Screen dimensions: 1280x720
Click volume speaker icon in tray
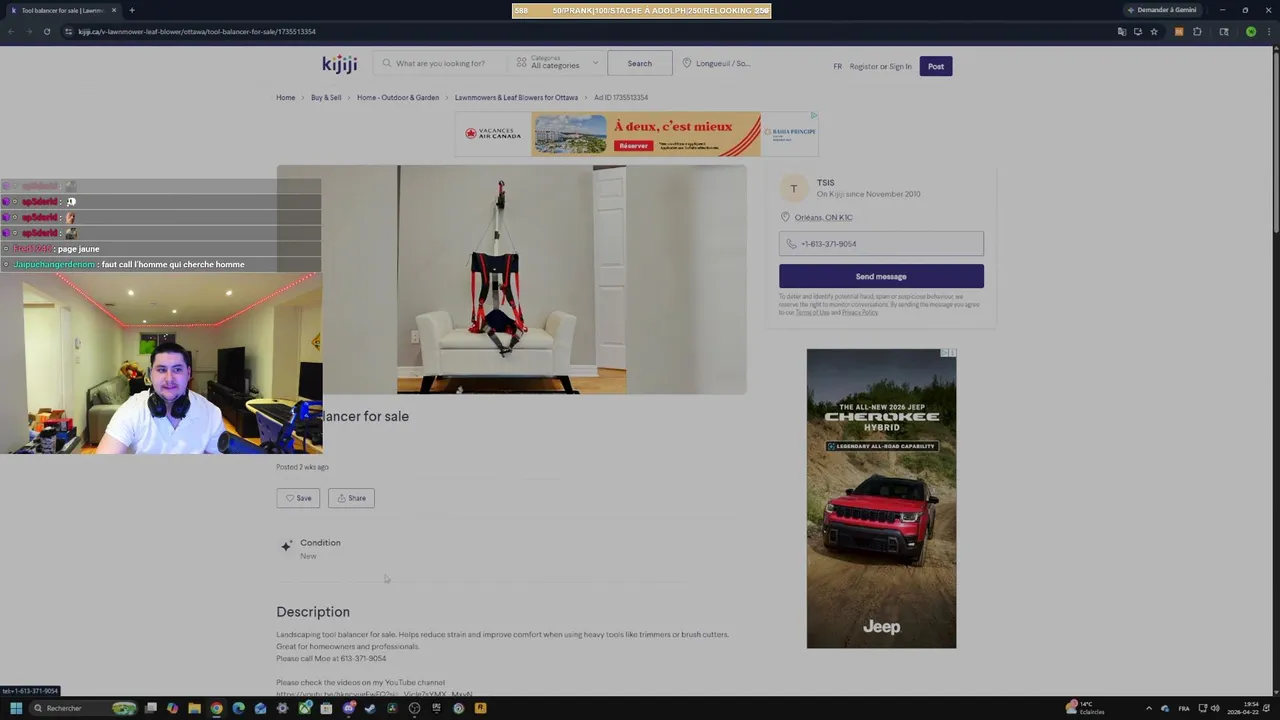pyautogui.click(x=1216, y=708)
